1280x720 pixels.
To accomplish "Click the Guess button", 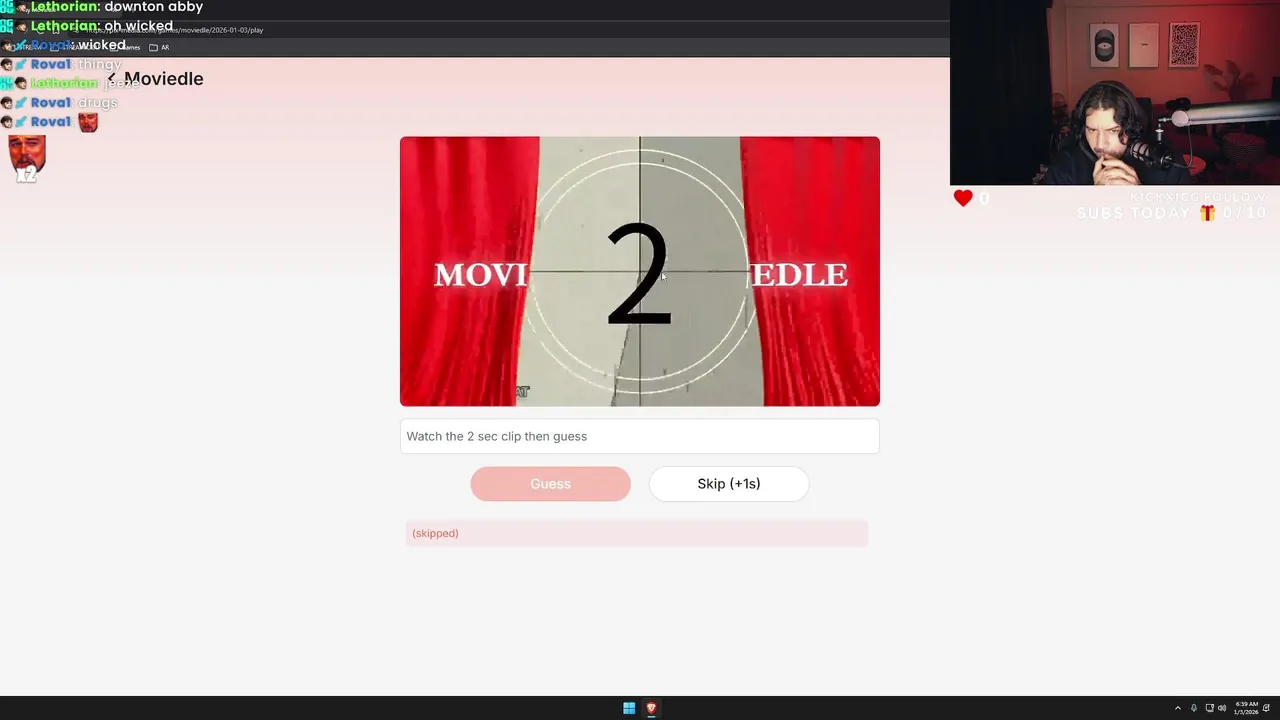I will [x=550, y=484].
